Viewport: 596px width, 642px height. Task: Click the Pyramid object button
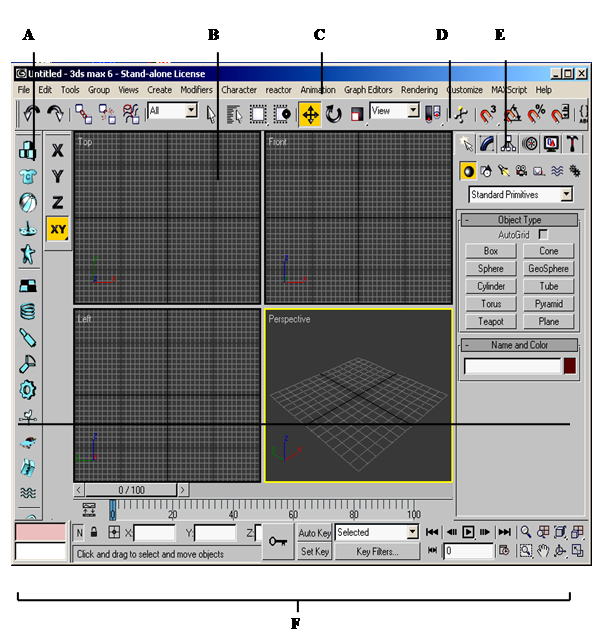click(x=549, y=304)
